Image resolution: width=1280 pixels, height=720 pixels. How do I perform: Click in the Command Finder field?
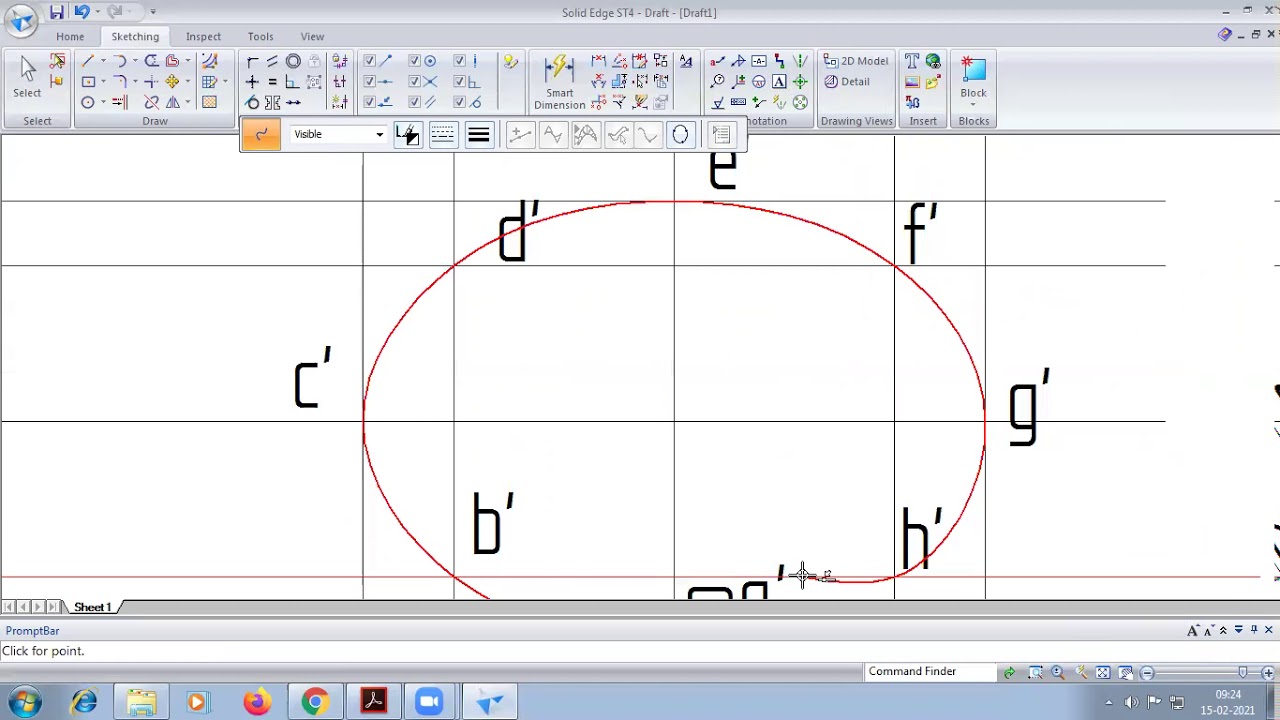click(x=930, y=672)
